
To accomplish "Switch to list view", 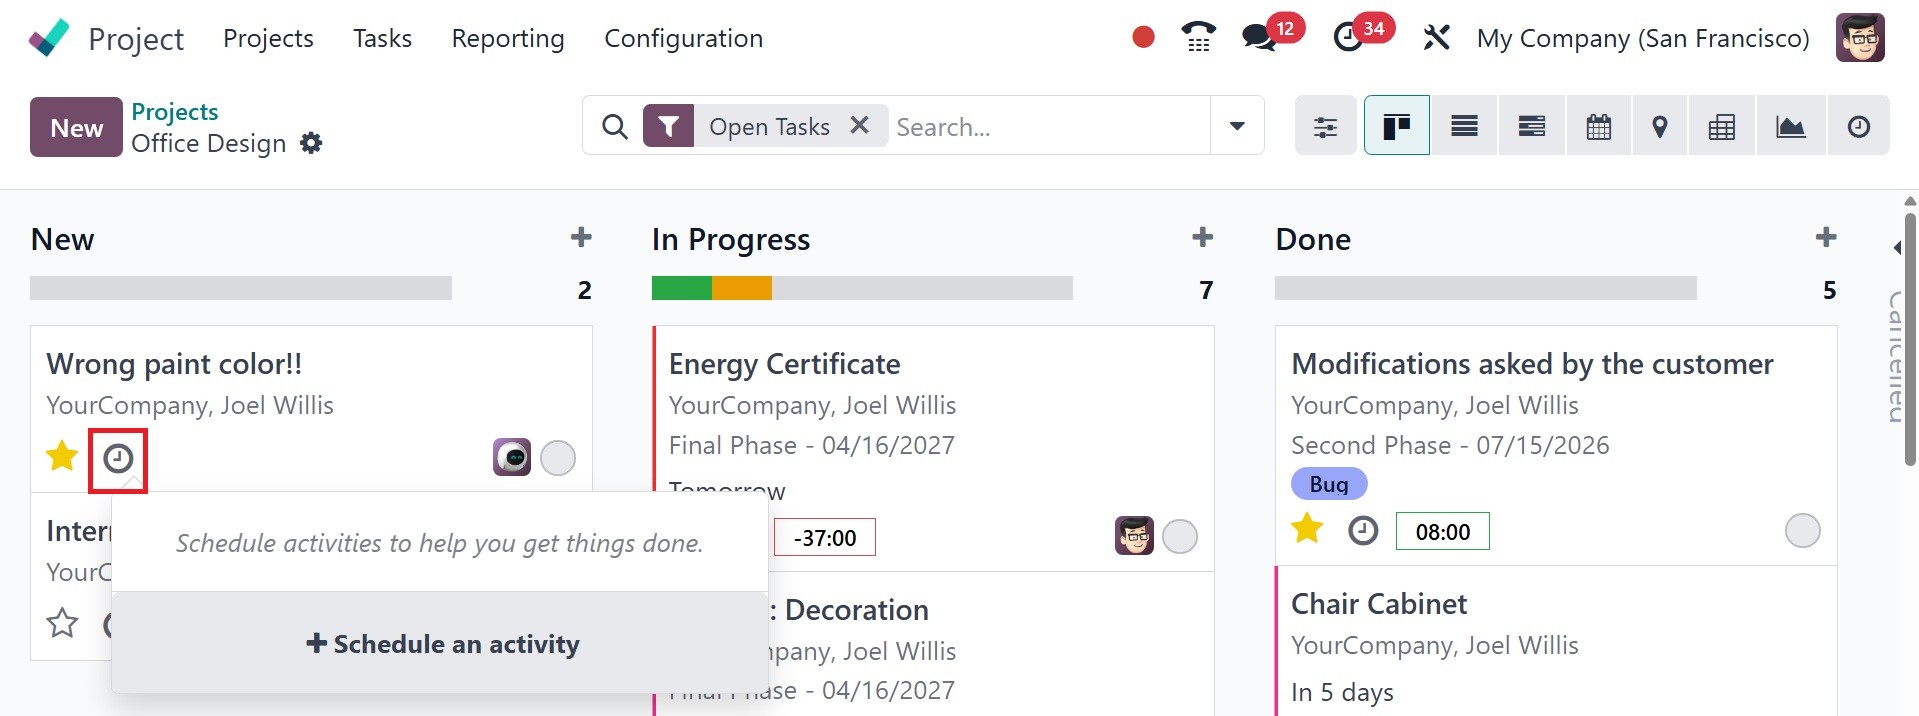I will coord(1464,127).
